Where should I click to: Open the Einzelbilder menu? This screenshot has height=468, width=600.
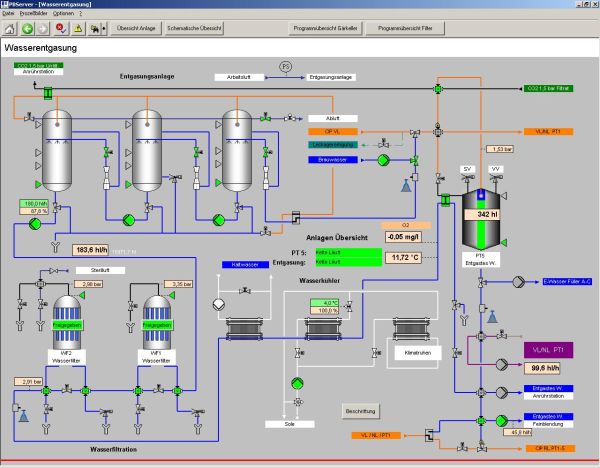[34, 13]
